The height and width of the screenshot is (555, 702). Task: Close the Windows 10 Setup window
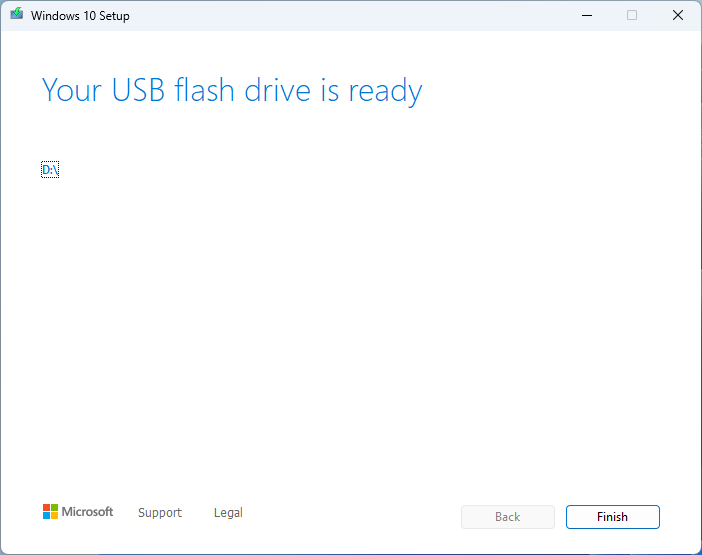point(678,15)
